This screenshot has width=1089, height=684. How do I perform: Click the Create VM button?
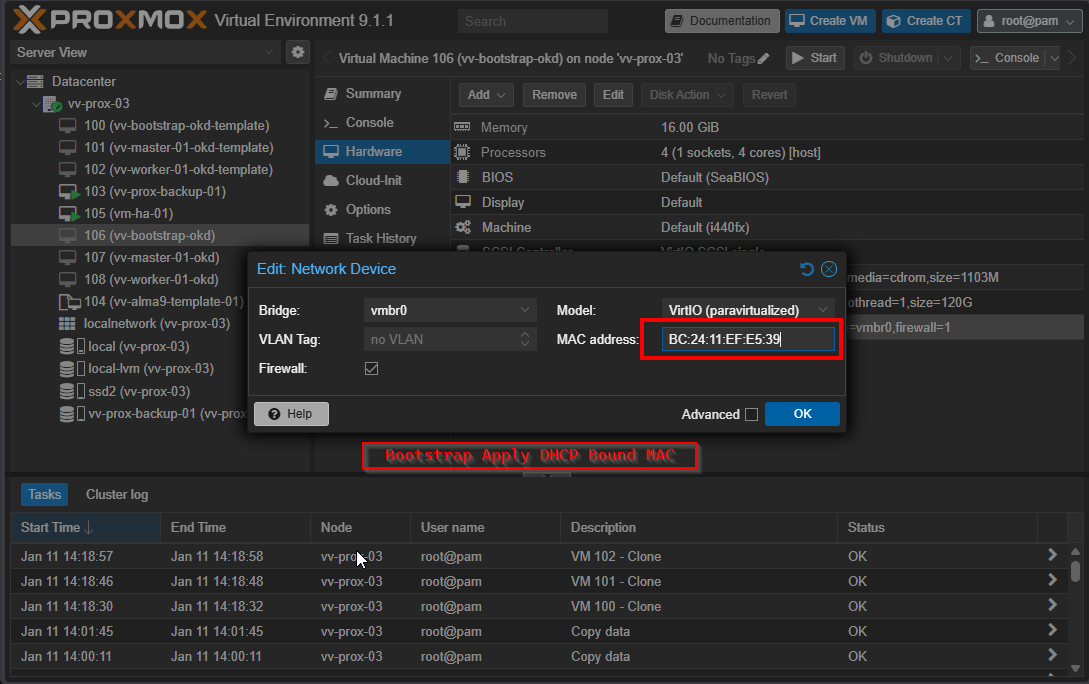[x=830, y=20]
